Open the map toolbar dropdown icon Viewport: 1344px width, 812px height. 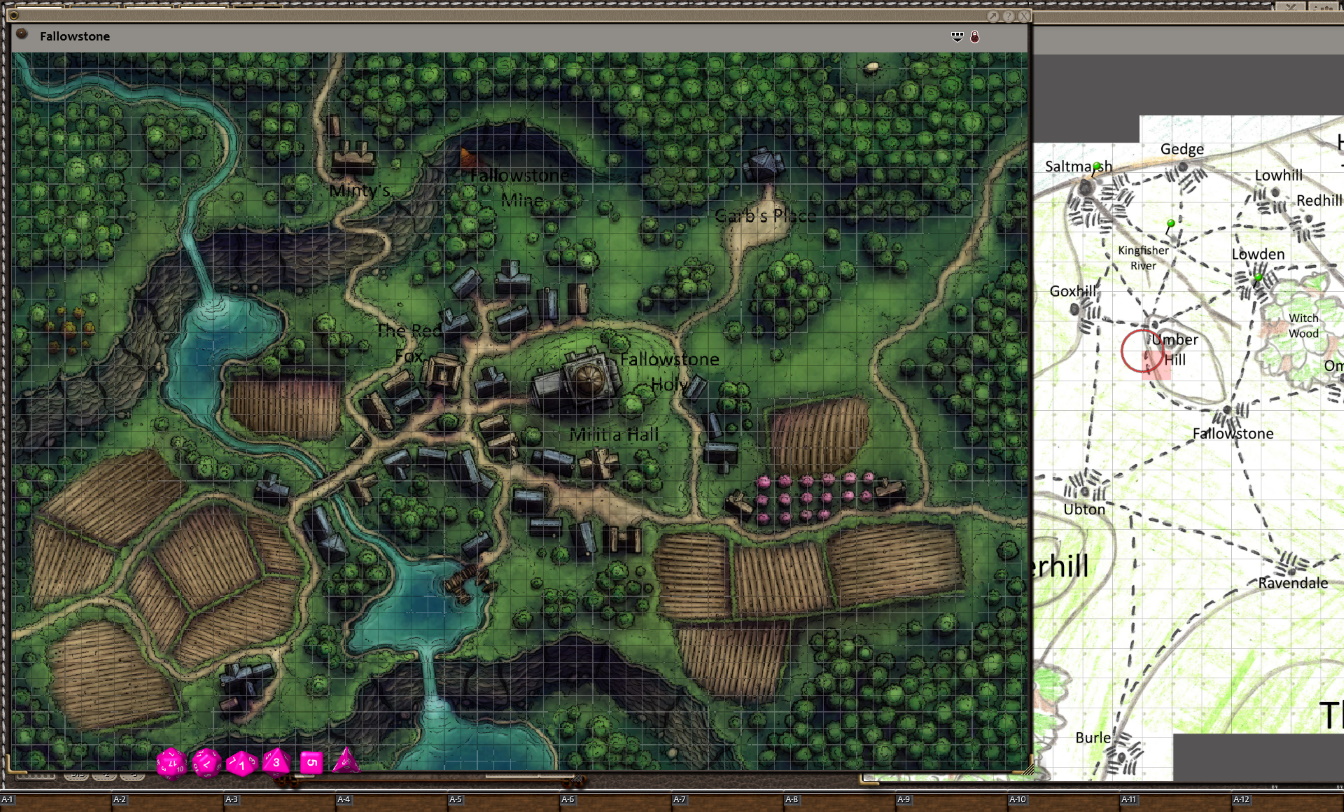coord(957,37)
